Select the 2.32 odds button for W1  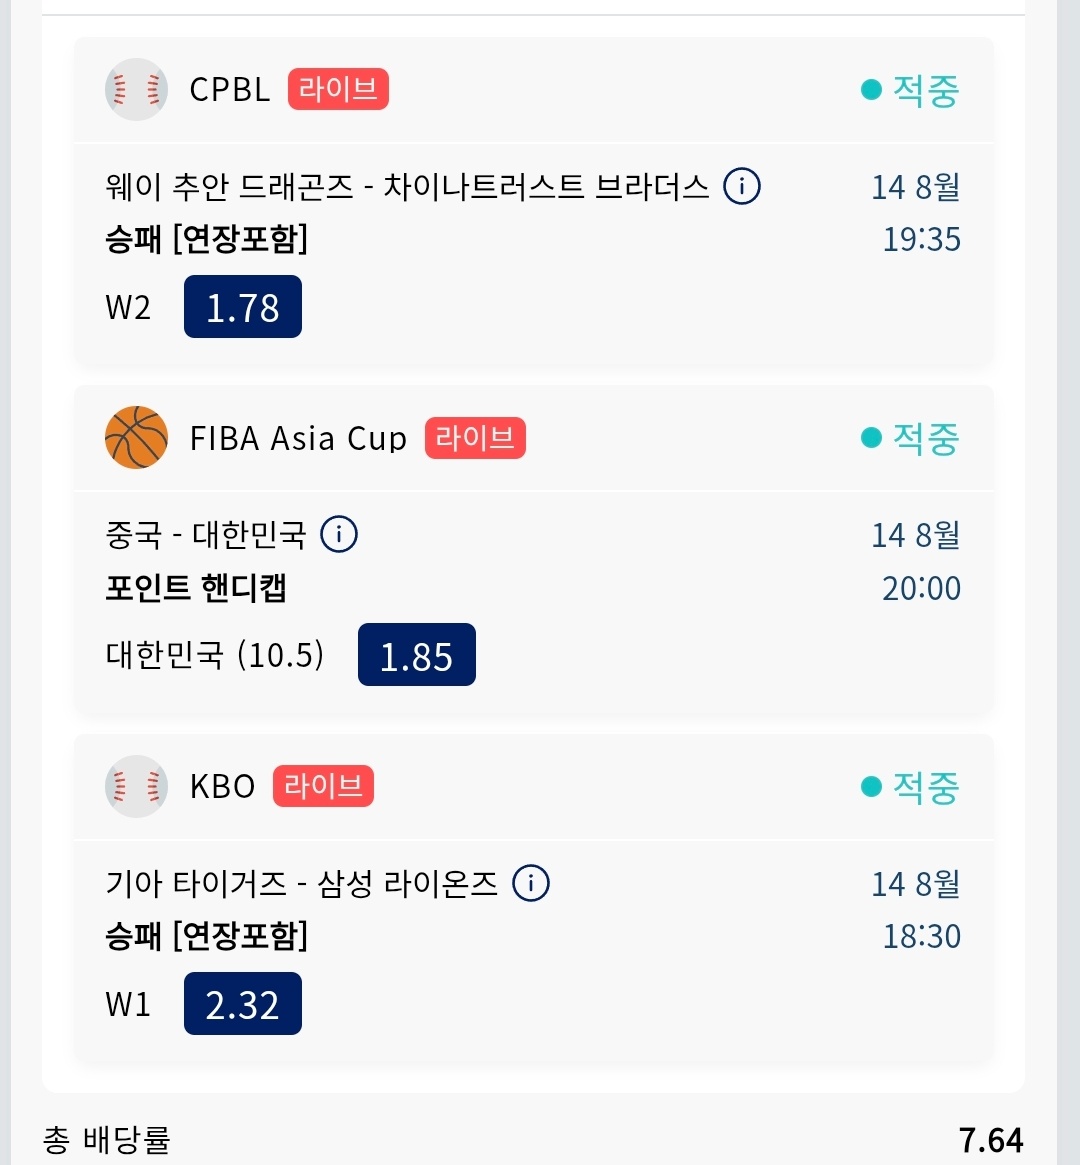point(243,1004)
